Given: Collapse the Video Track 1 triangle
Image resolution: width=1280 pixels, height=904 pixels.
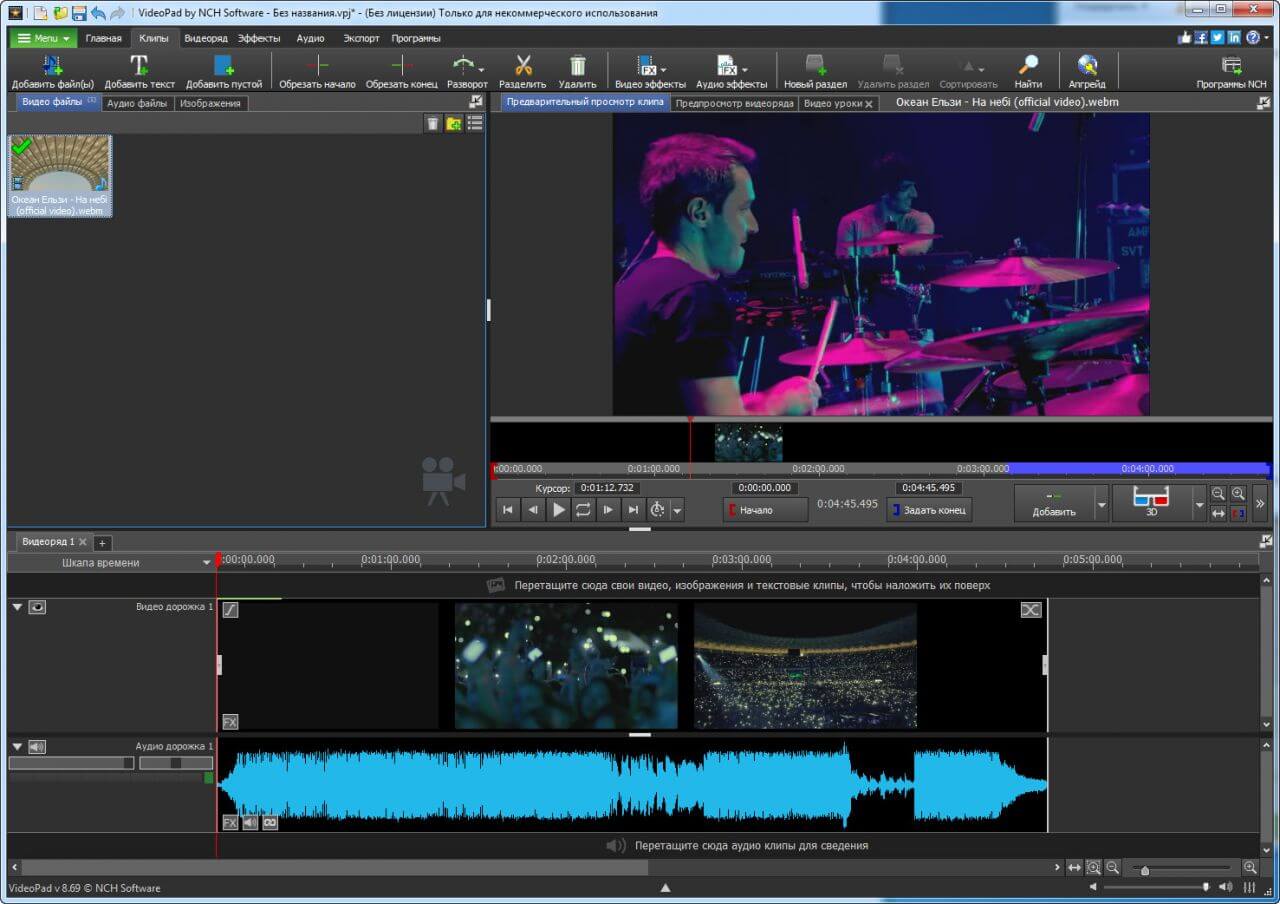Looking at the screenshot, I should (x=16, y=607).
